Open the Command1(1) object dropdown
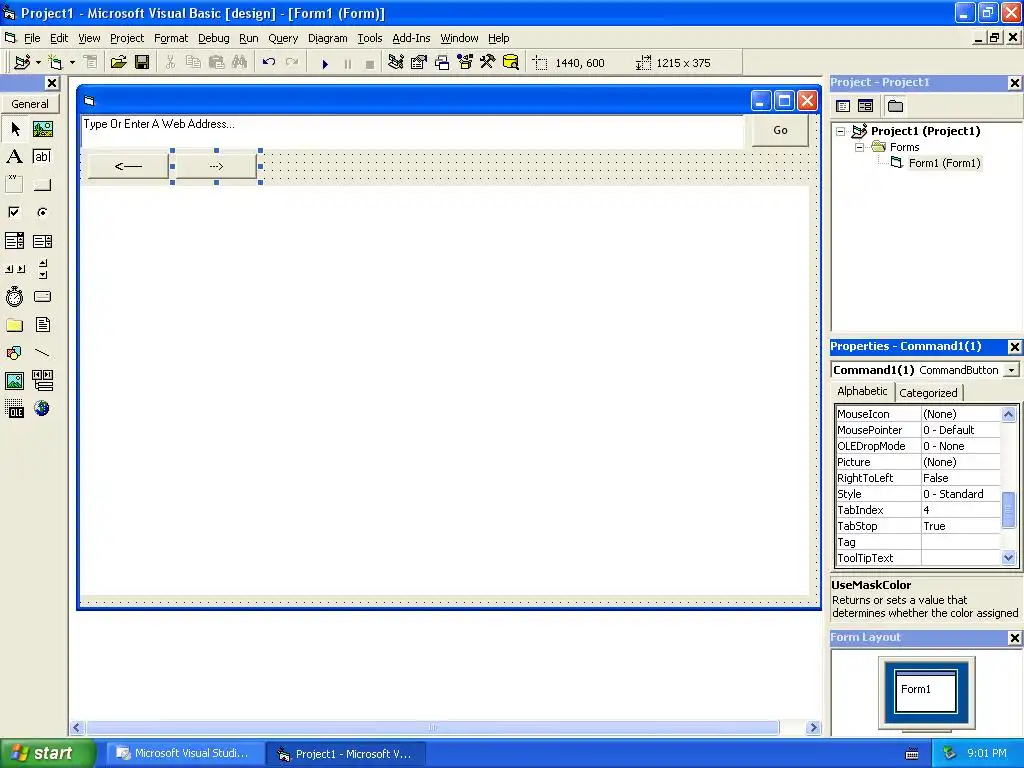 [1011, 370]
